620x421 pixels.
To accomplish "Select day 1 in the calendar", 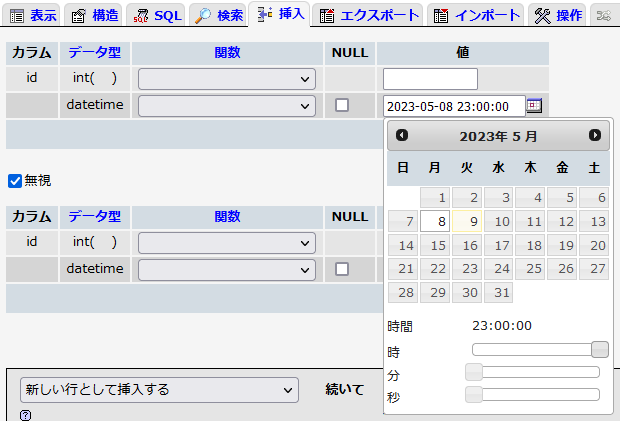I will pos(435,197).
